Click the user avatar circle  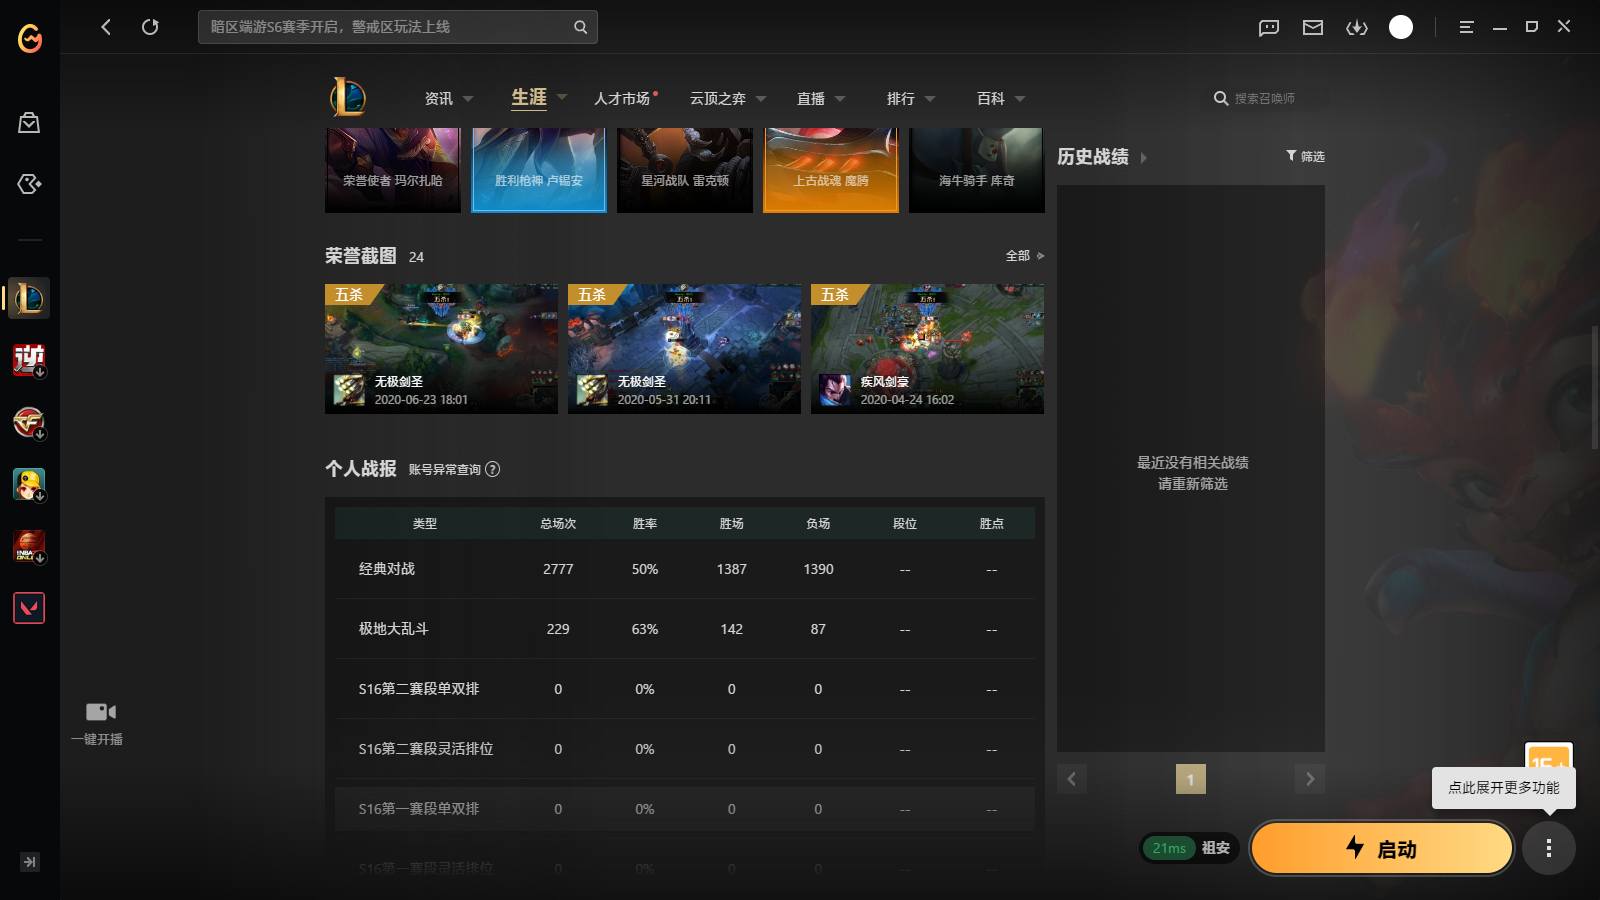click(1401, 27)
